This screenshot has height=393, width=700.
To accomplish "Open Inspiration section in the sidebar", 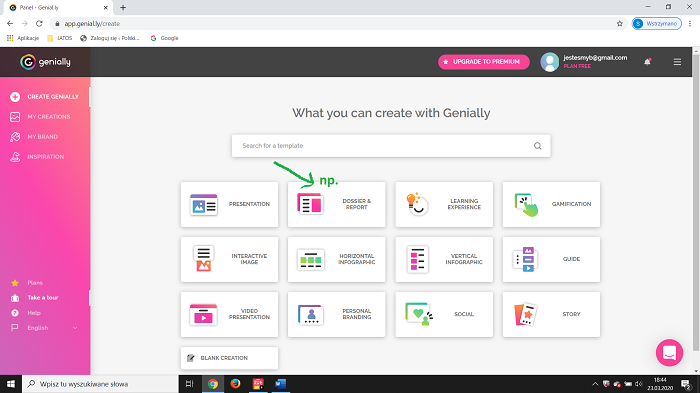I will tap(45, 157).
